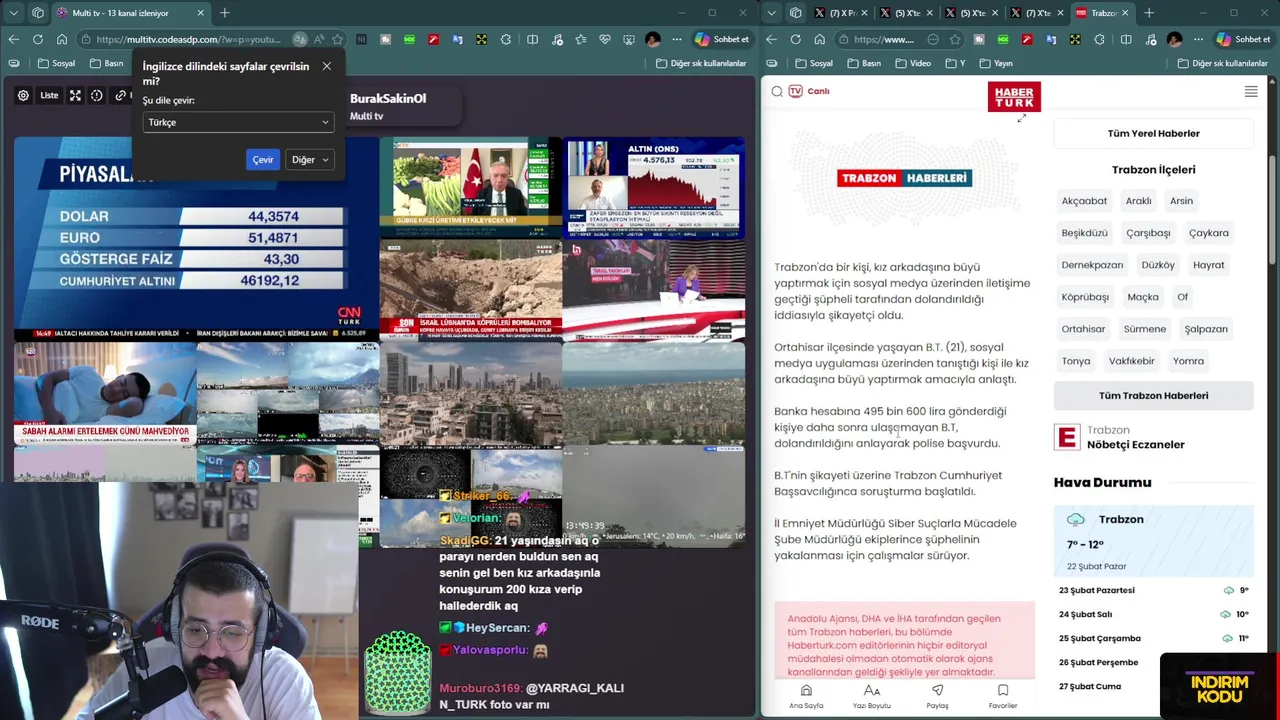
Task: Open Habertürk hamburger menu
Action: click(x=1251, y=91)
